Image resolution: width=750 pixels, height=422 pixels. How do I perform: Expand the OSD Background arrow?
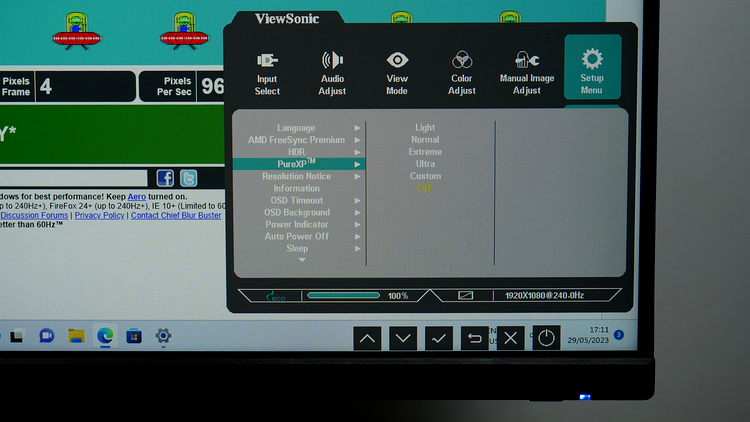357,212
